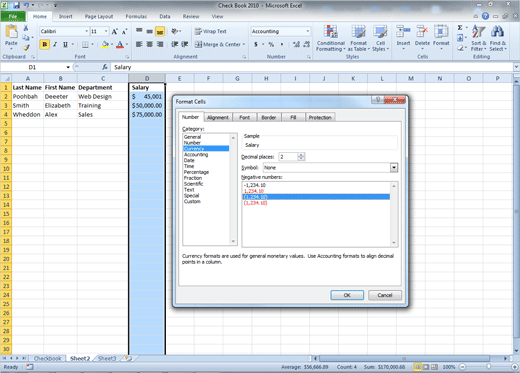Click the Cut scissors icon
The width and height of the screenshot is (520, 373).
pos(26,29)
